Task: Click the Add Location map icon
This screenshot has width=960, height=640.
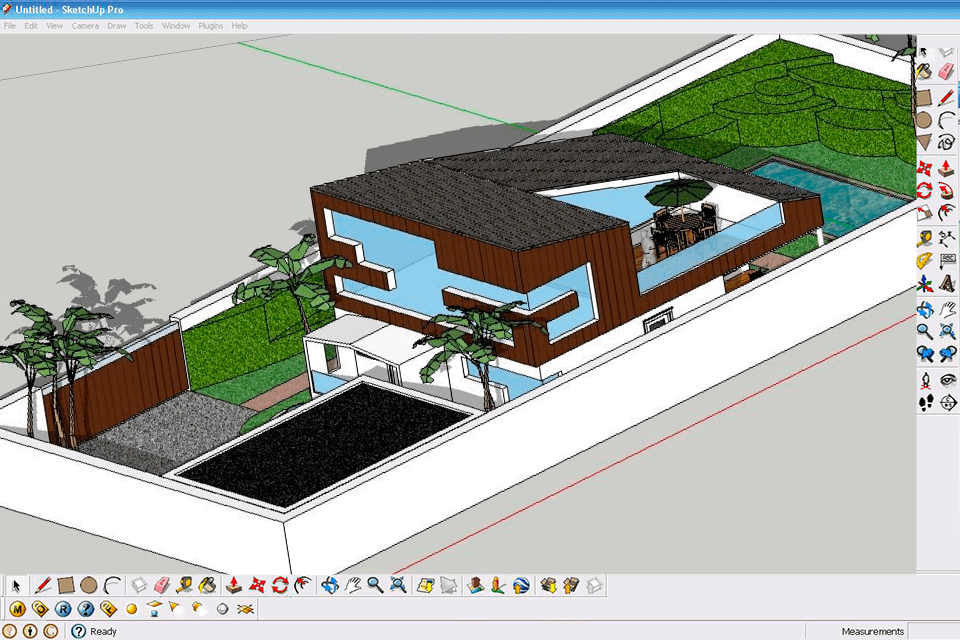Action: (x=426, y=585)
